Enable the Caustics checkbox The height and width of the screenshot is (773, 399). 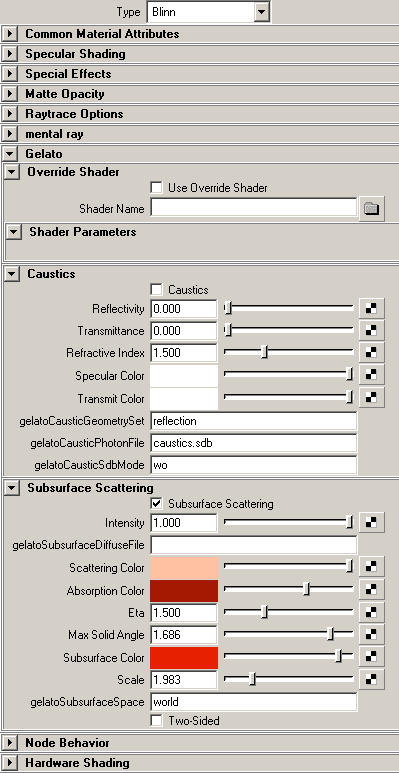coord(156,289)
